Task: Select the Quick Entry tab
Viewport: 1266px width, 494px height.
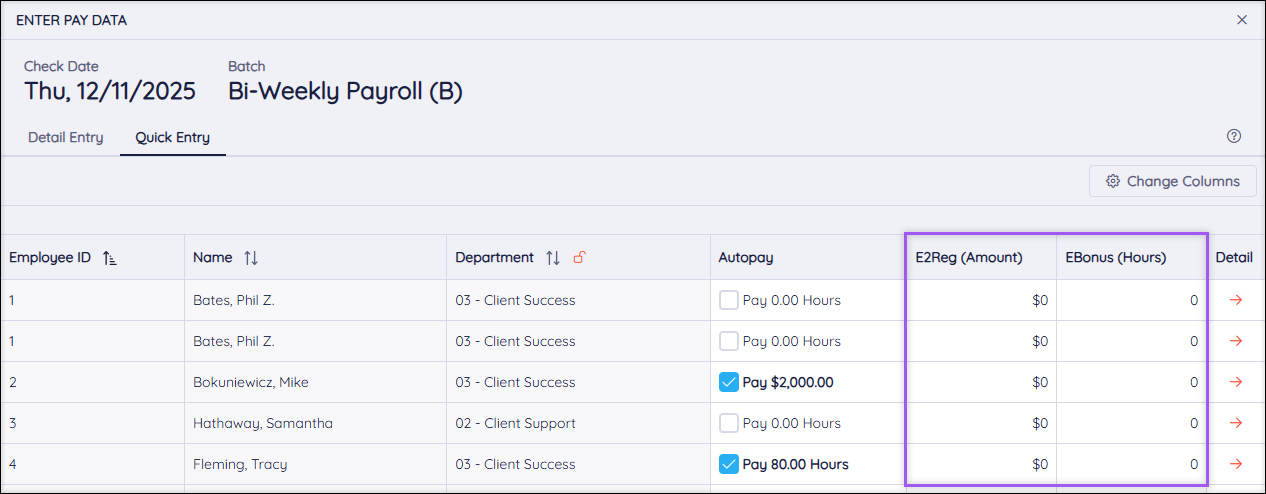Action: point(173,137)
